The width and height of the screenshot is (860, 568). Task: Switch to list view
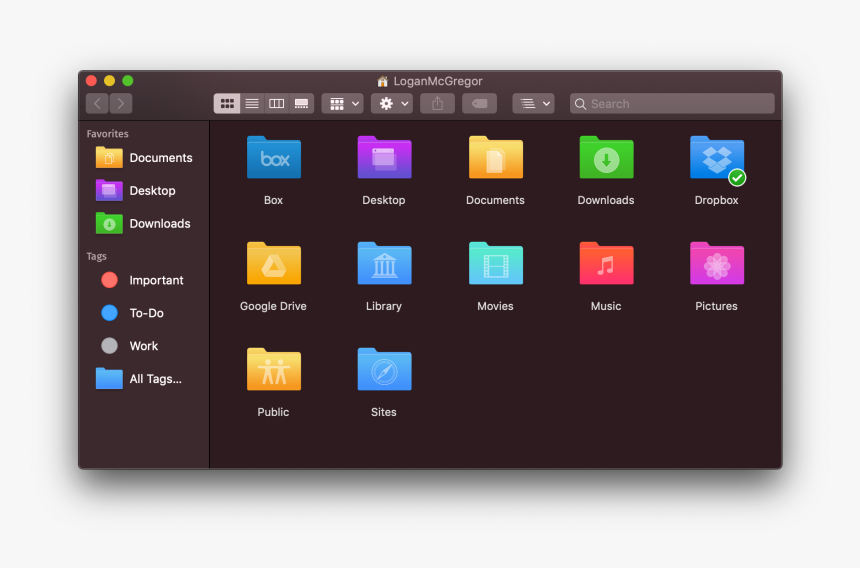click(x=252, y=104)
